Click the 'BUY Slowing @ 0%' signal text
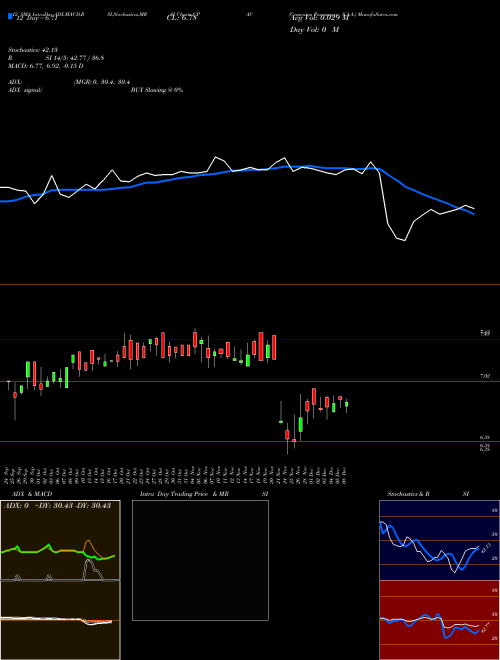 (157, 90)
